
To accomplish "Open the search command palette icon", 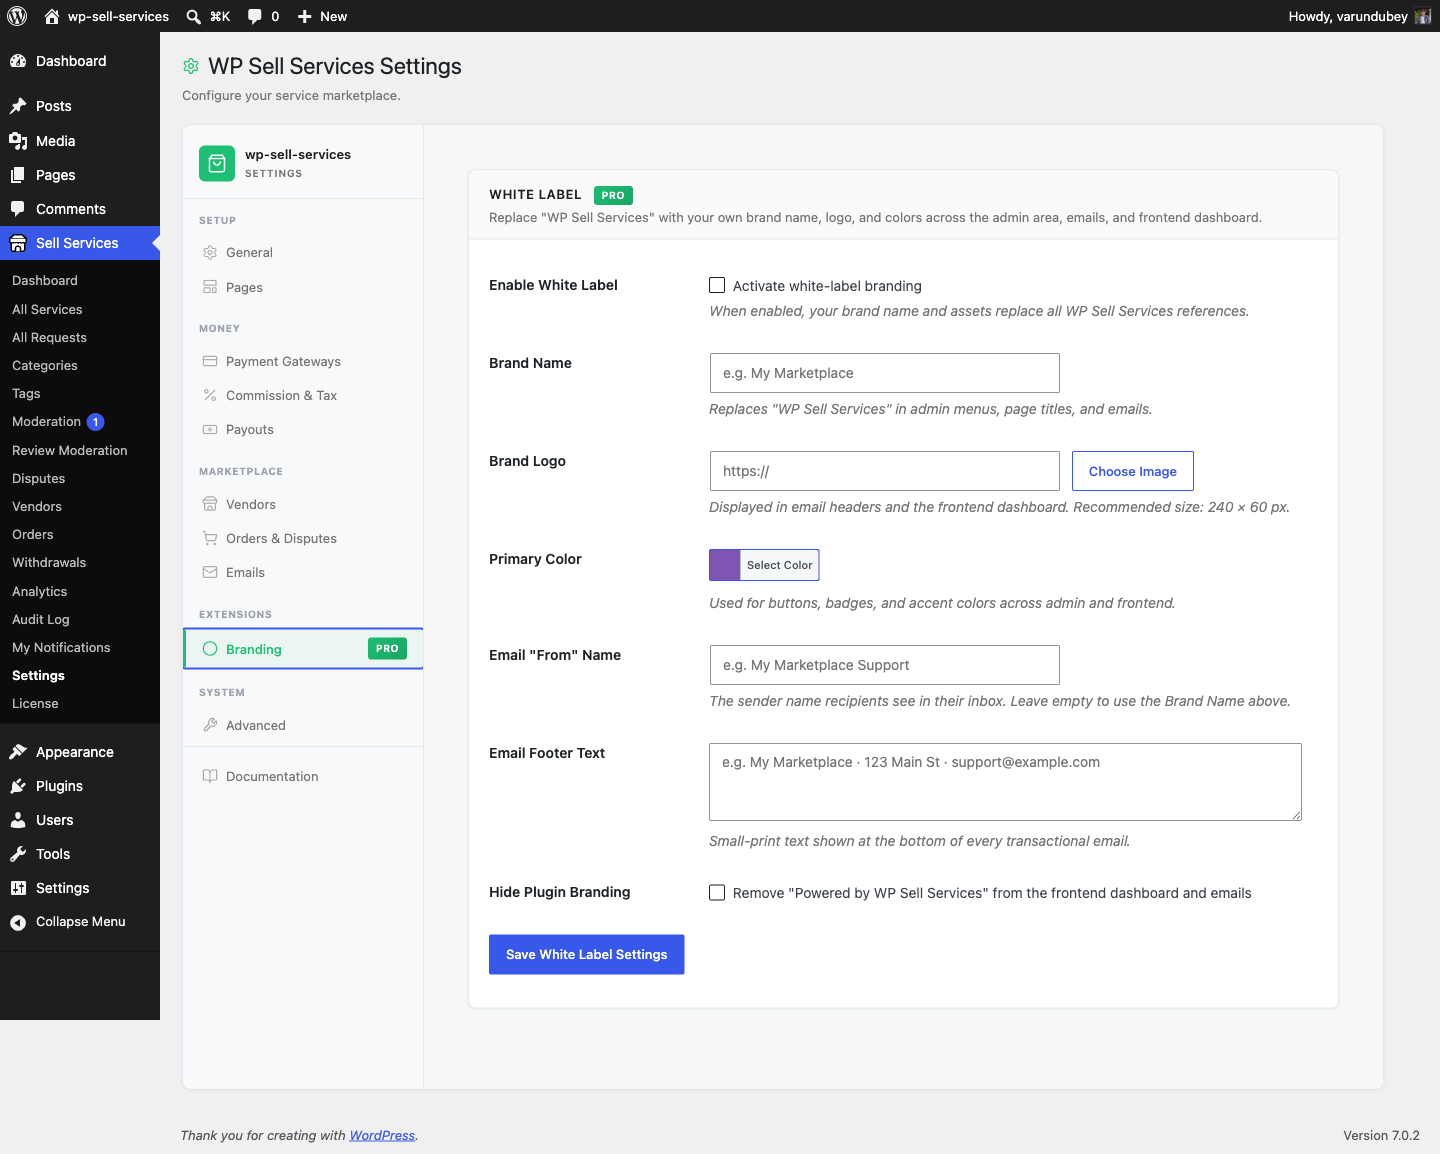I will pyautogui.click(x=194, y=16).
